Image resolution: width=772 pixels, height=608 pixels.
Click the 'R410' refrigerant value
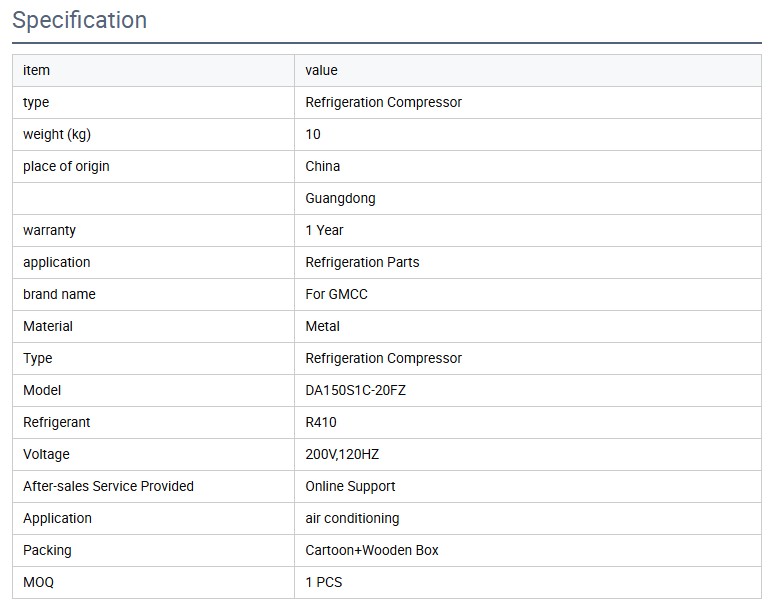point(321,422)
